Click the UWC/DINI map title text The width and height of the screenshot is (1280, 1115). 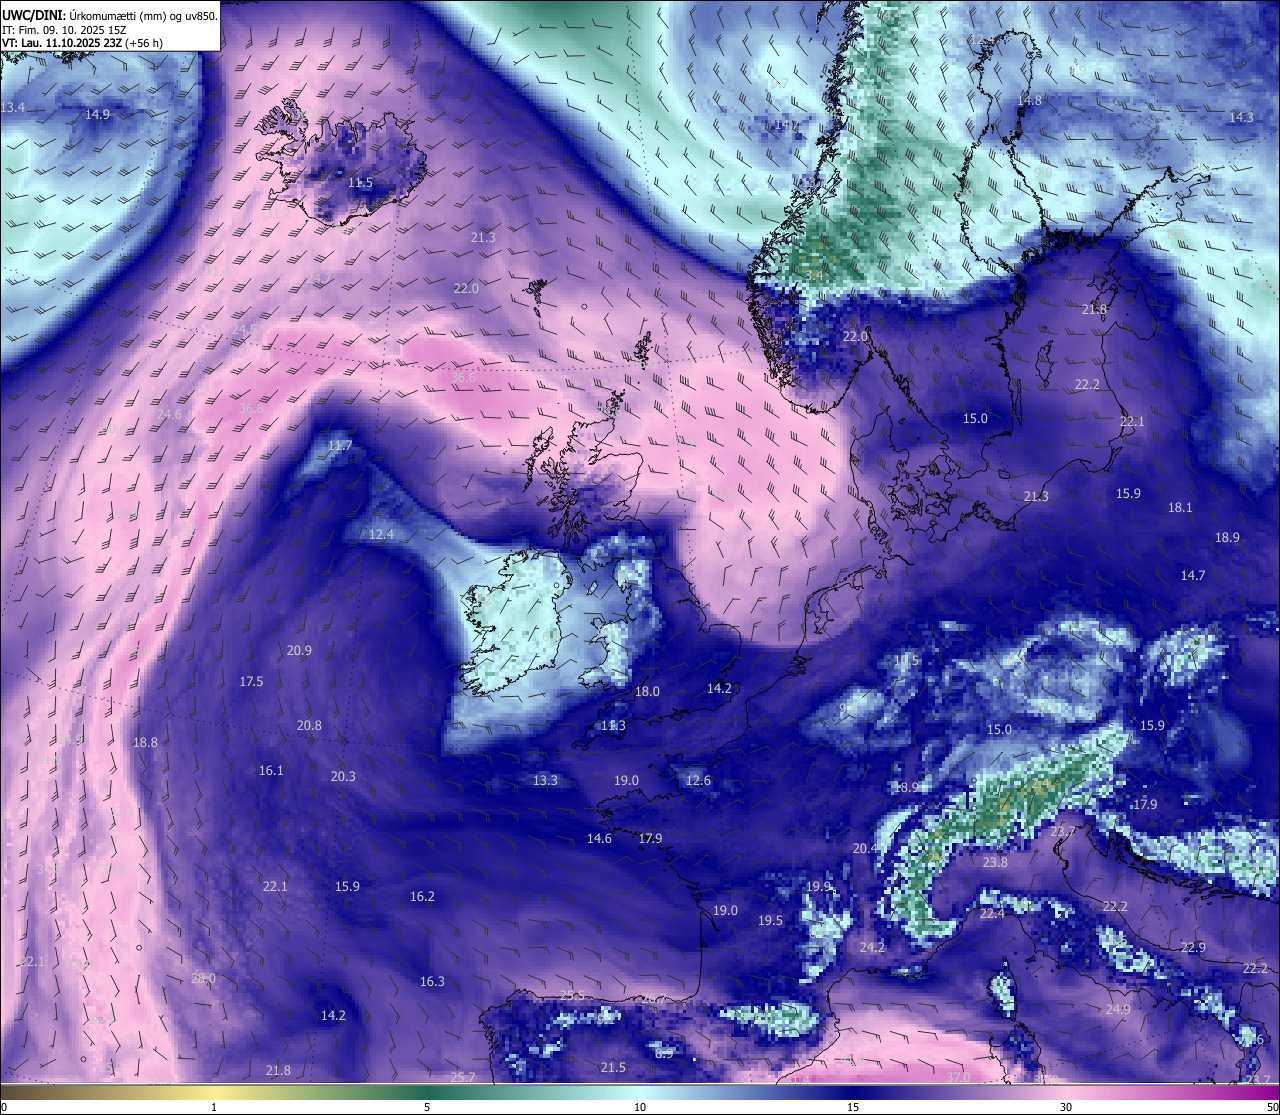(109, 15)
